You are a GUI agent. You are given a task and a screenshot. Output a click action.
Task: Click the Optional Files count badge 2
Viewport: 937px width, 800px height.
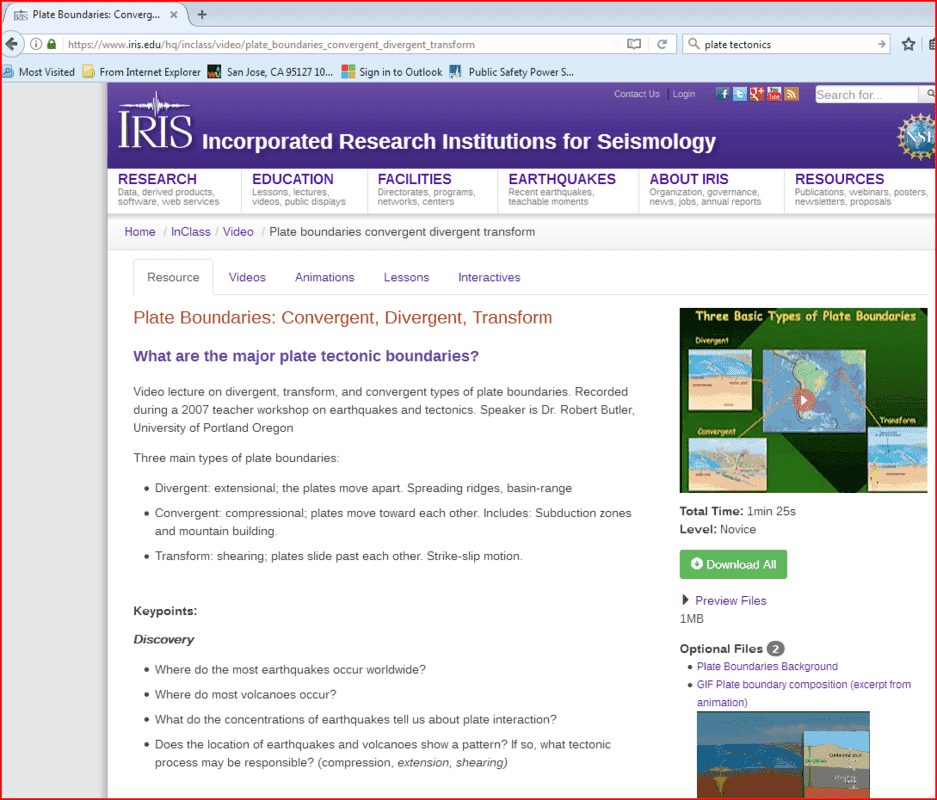[x=776, y=649]
